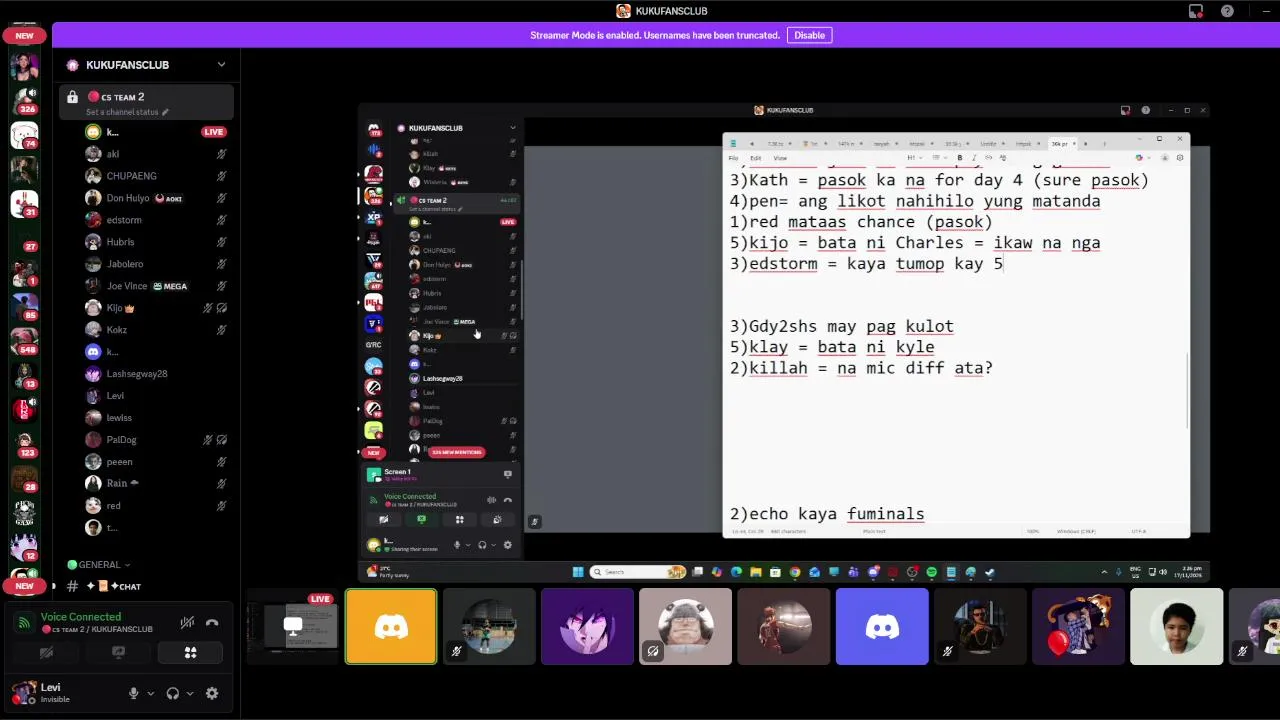The image size is (1280, 720).
Task: Open voice connection quality icon
Action: click(x=25, y=623)
